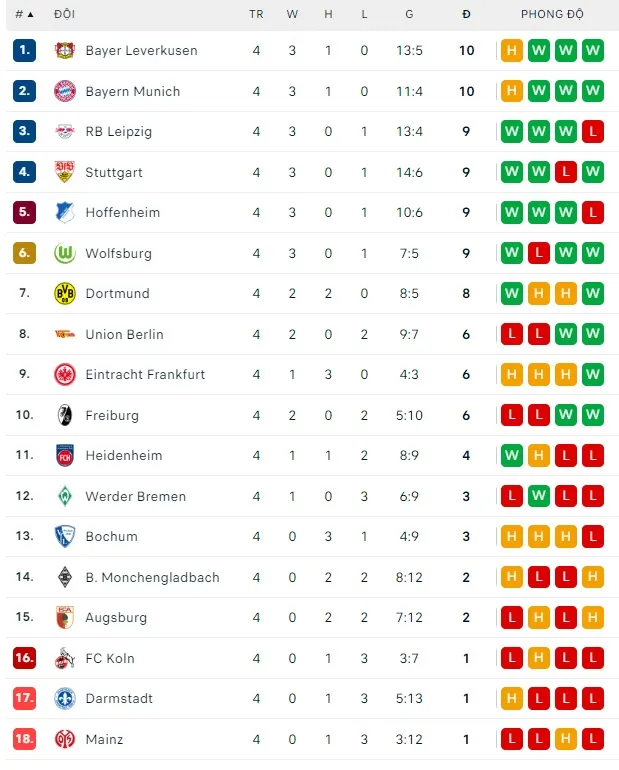Click Bayer Leverkusen's orange H form badge
Screen dimensions: 619x770
pos(512,51)
